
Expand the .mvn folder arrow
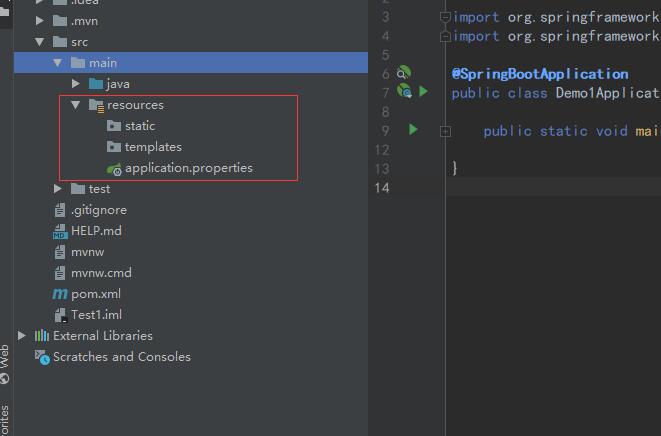coord(40,21)
